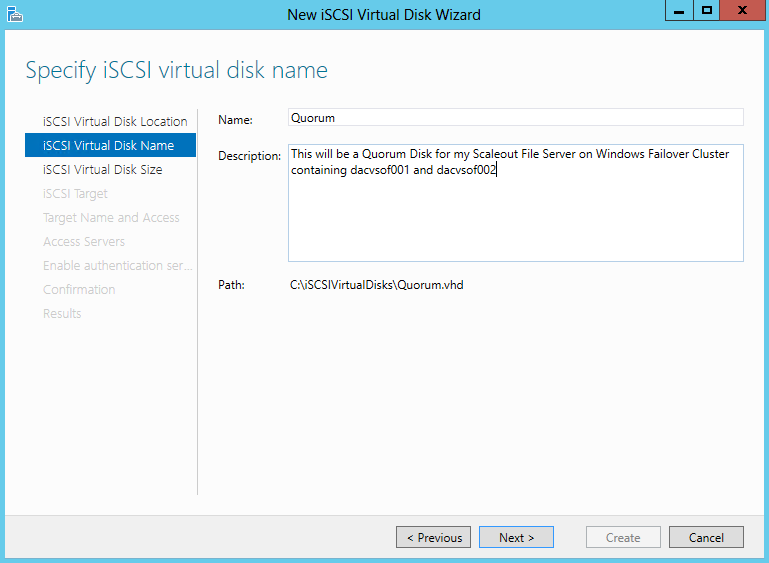Viewport: 769px width, 563px height.
Task: Click the disabled Create button
Action: [x=623, y=537]
